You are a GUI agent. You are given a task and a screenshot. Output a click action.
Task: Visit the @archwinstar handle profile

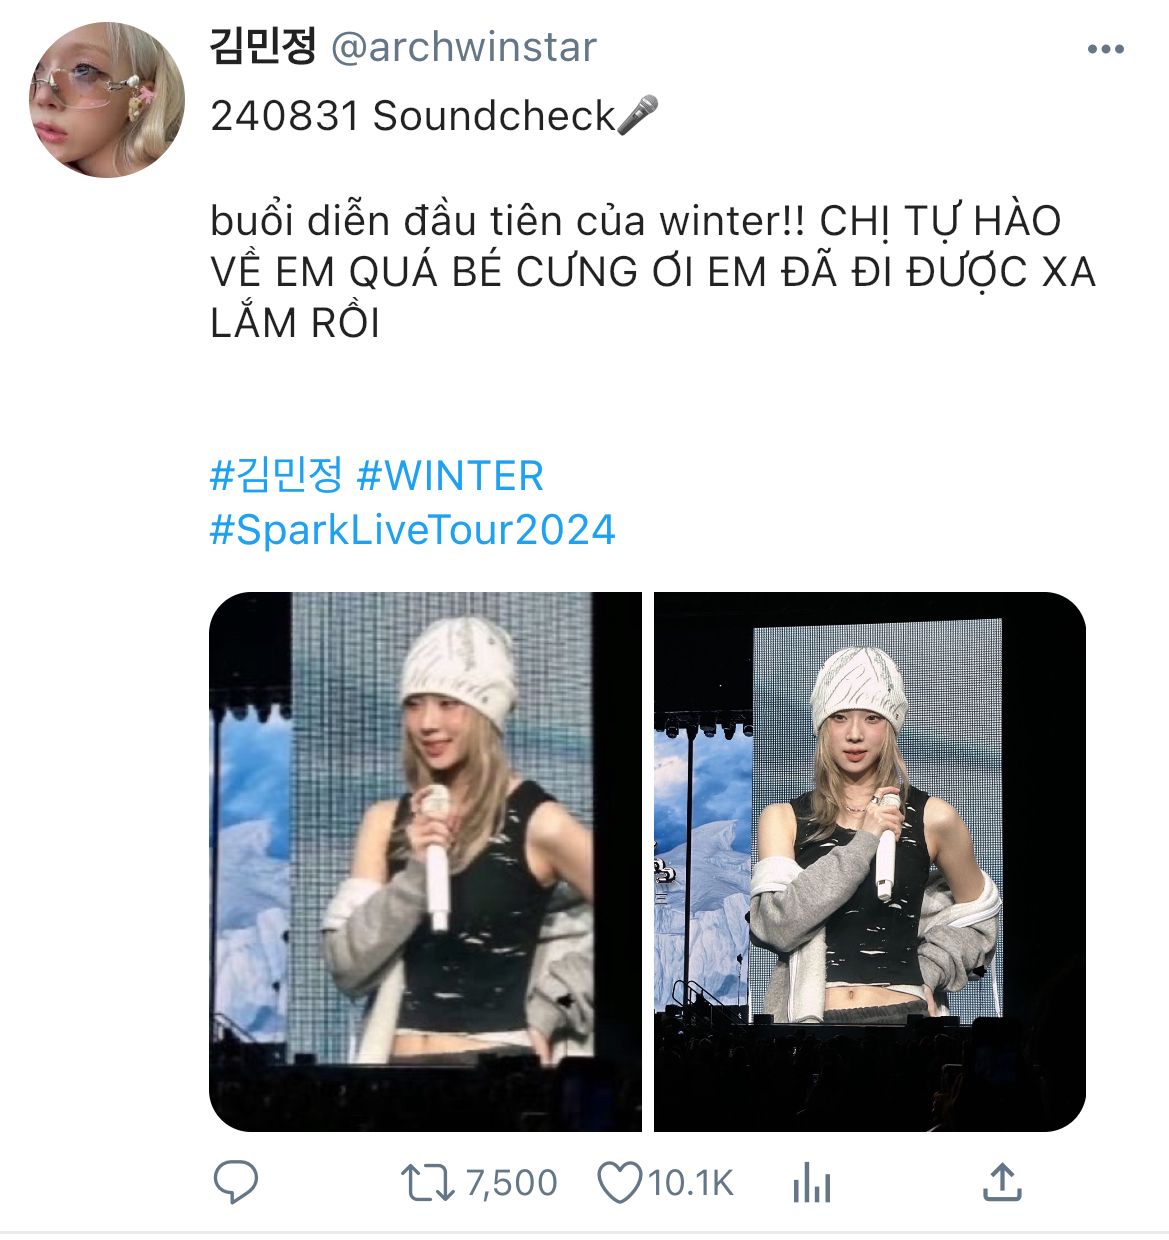point(463,47)
